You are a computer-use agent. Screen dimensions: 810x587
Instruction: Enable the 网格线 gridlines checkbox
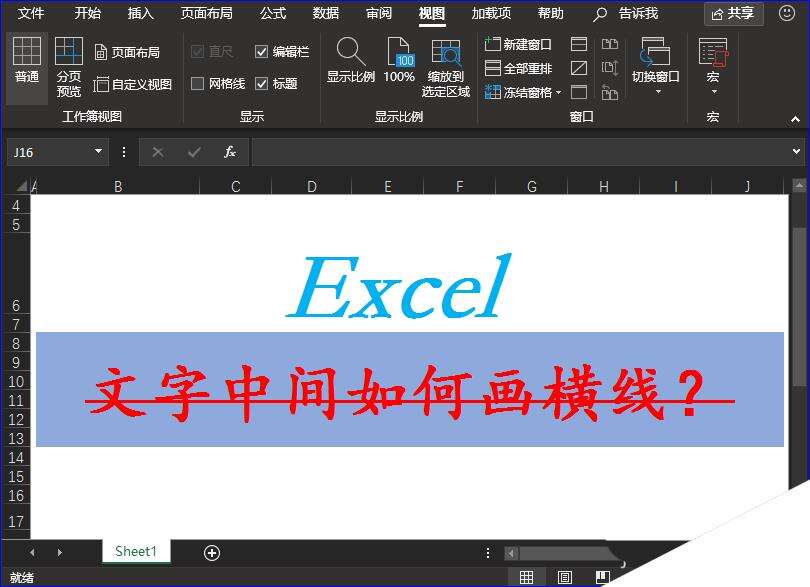(x=197, y=84)
